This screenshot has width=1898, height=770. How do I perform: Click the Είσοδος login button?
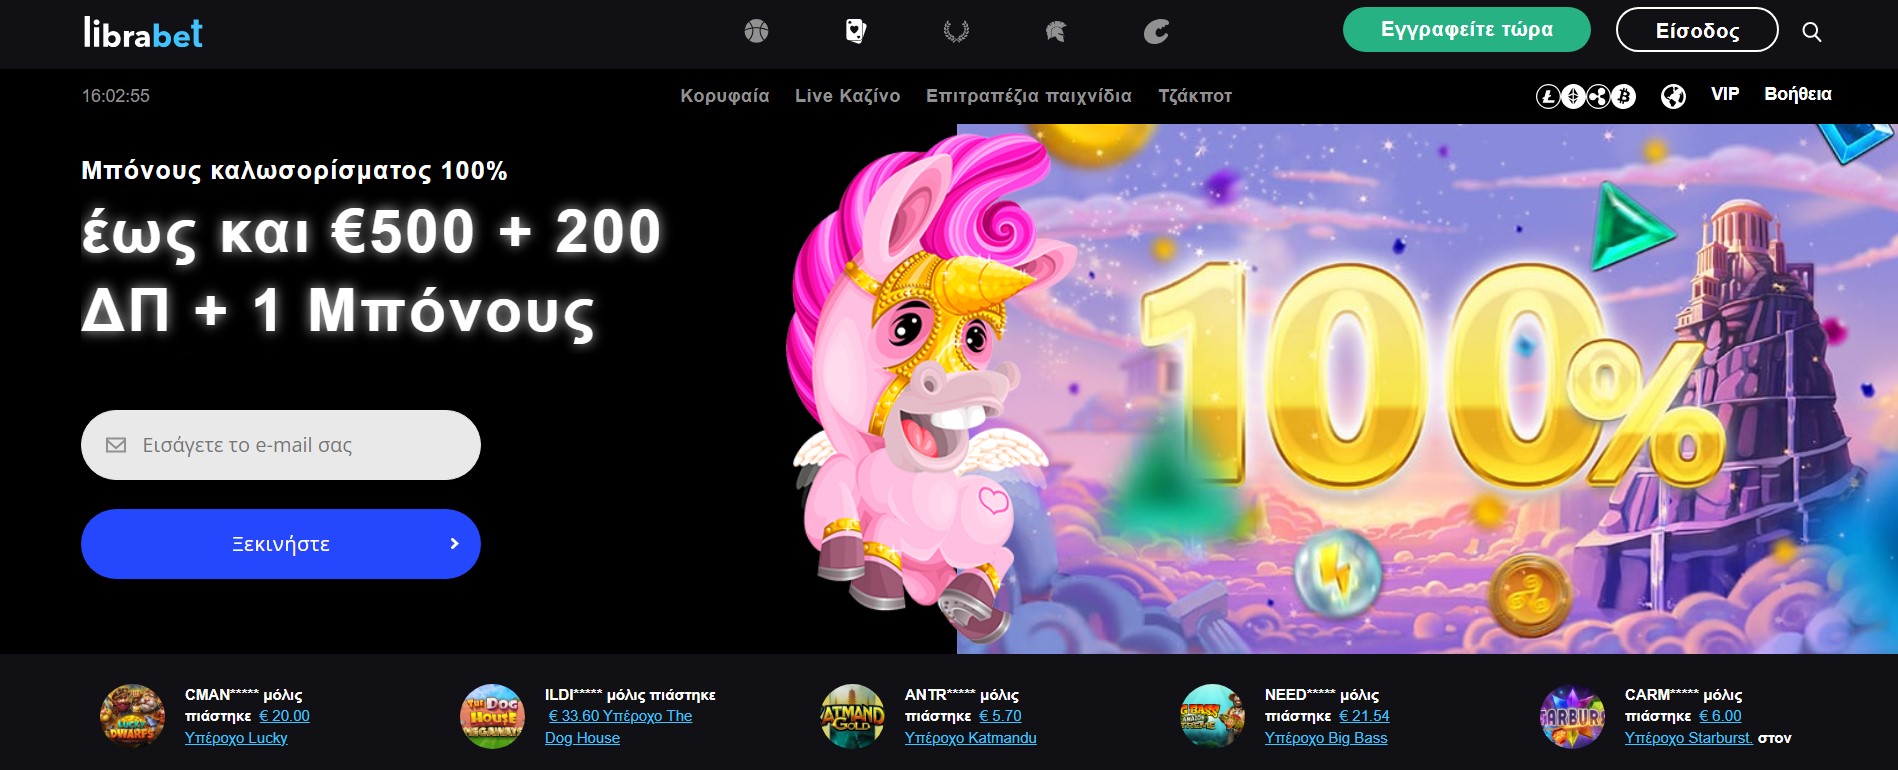click(x=1697, y=30)
